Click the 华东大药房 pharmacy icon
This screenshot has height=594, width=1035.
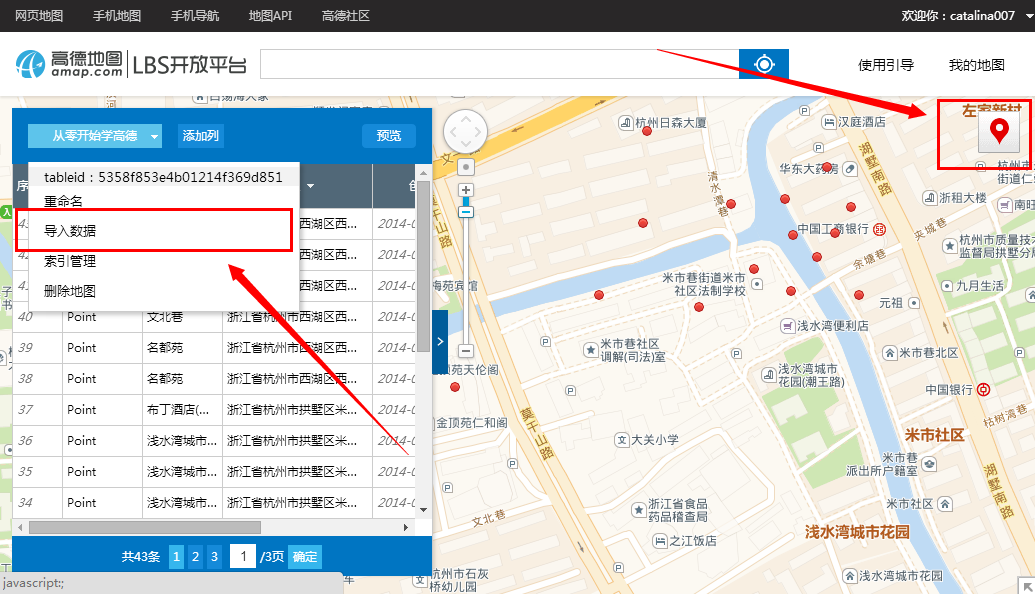[850, 169]
